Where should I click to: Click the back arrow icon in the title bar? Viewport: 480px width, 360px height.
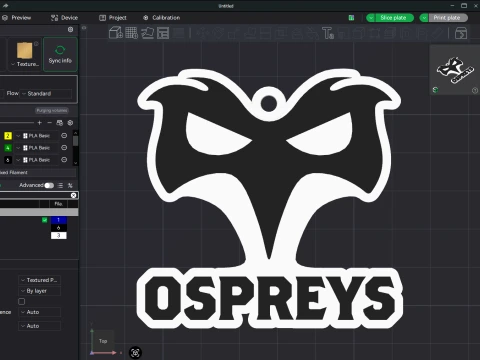[6, 6]
